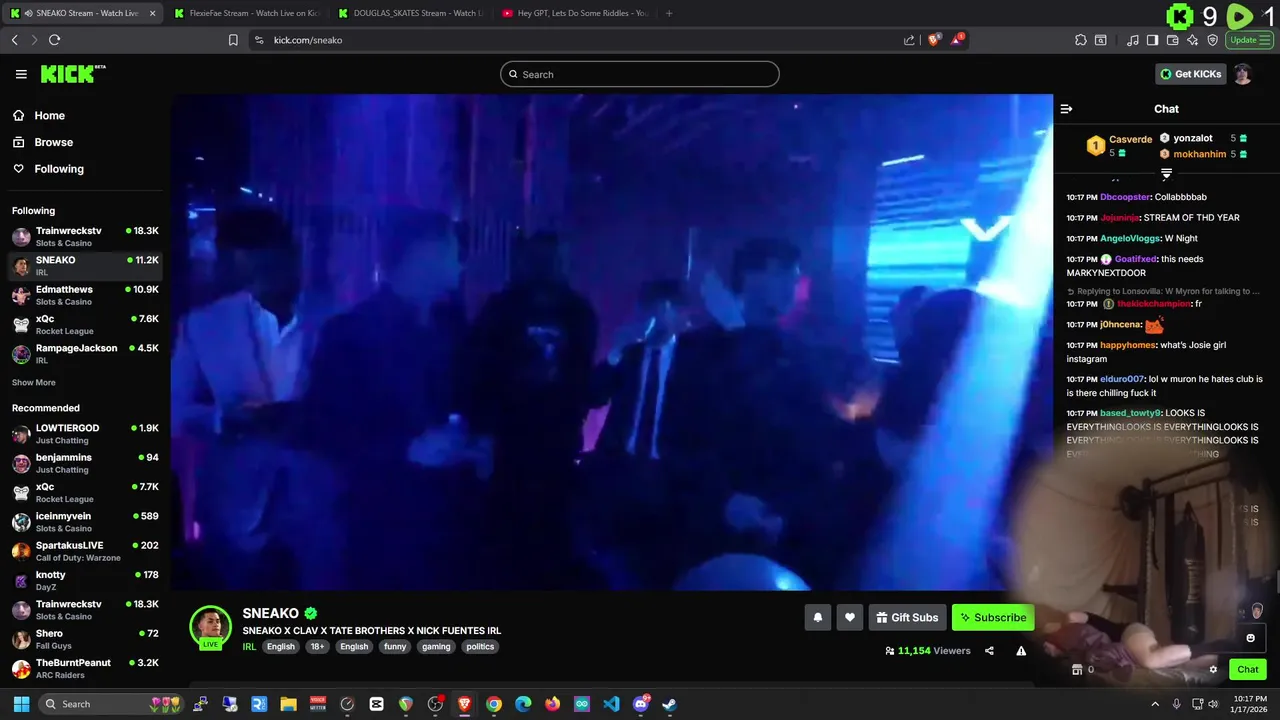Collapse the chat panel arrow
1280x720 pixels.
[1066, 109]
